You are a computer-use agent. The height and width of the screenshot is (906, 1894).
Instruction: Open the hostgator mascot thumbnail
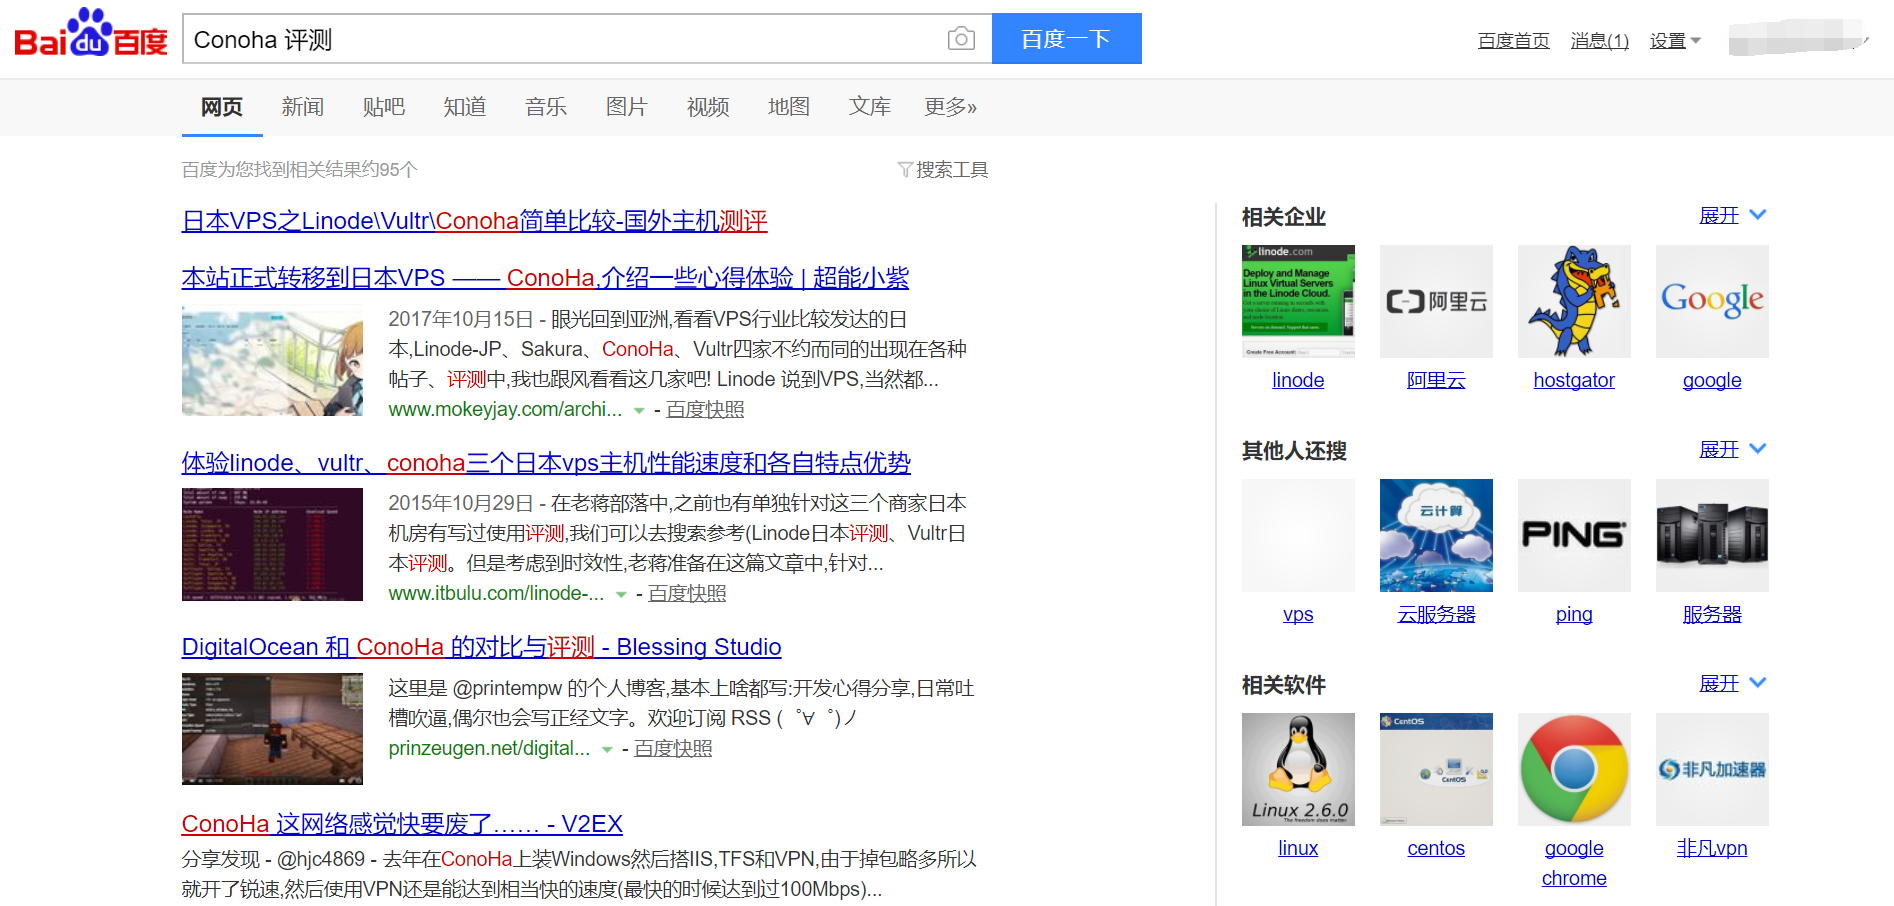(1574, 301)
